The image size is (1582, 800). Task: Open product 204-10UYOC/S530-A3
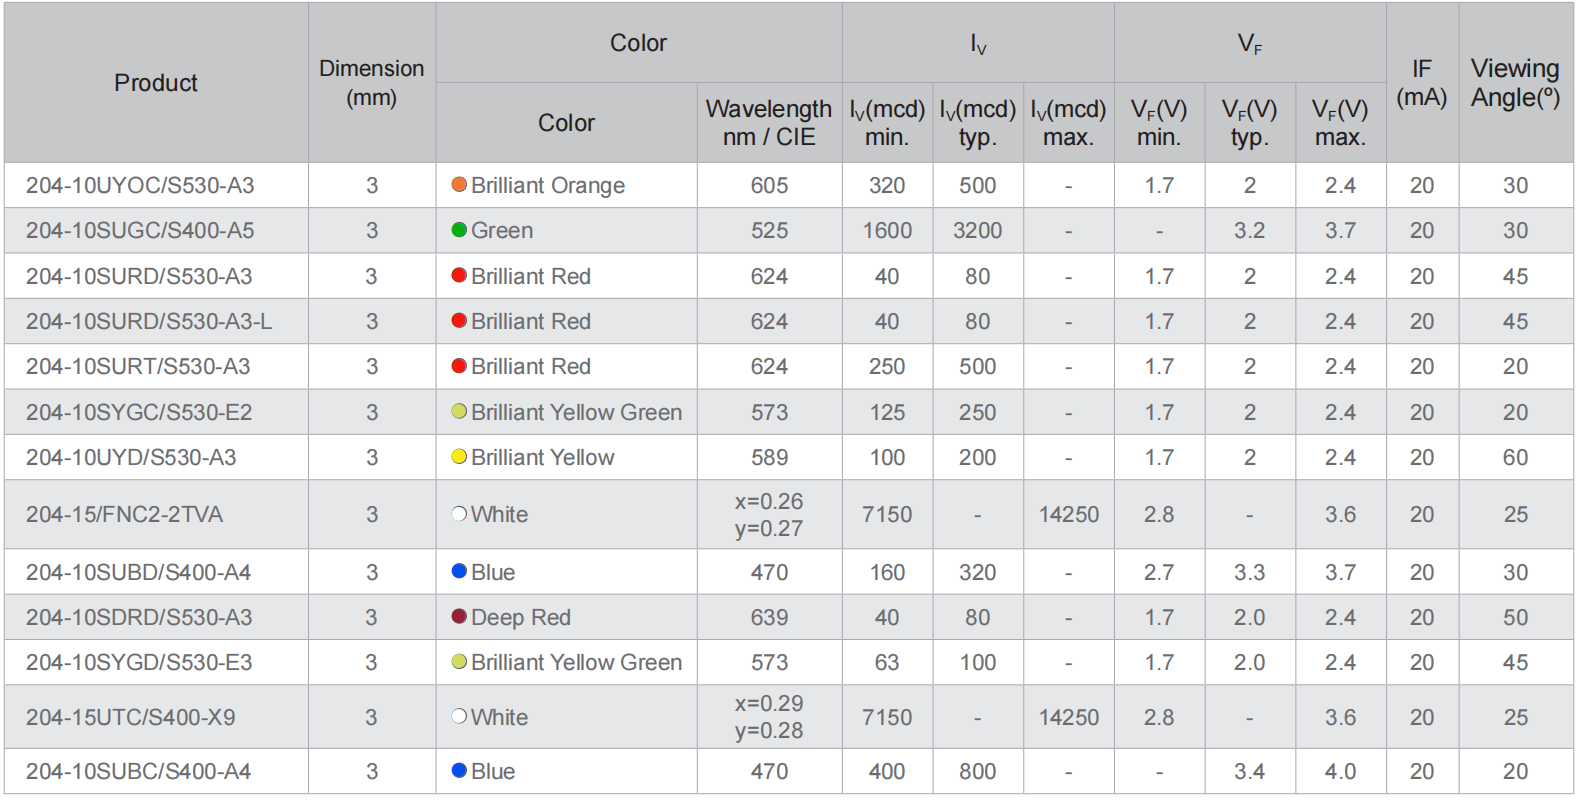click(x=140, y=186)
